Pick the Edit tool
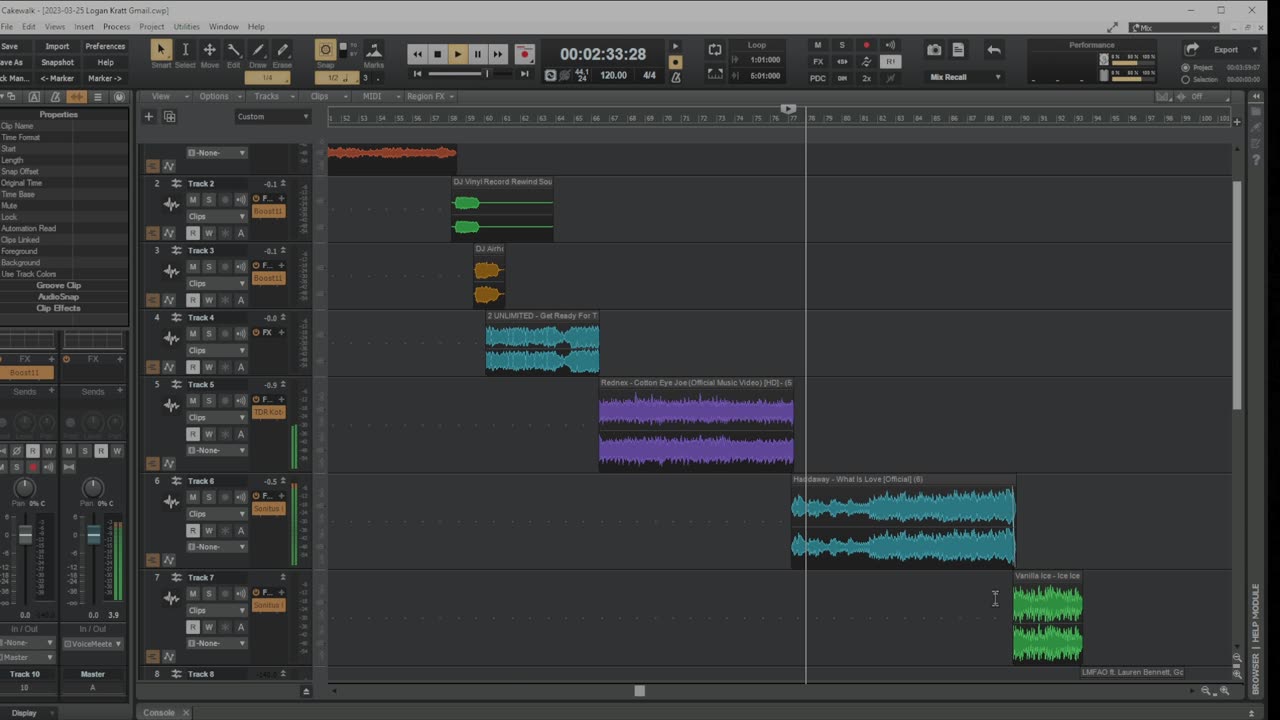The height and width of the screenshot is (720, 1280). [233, 50]
